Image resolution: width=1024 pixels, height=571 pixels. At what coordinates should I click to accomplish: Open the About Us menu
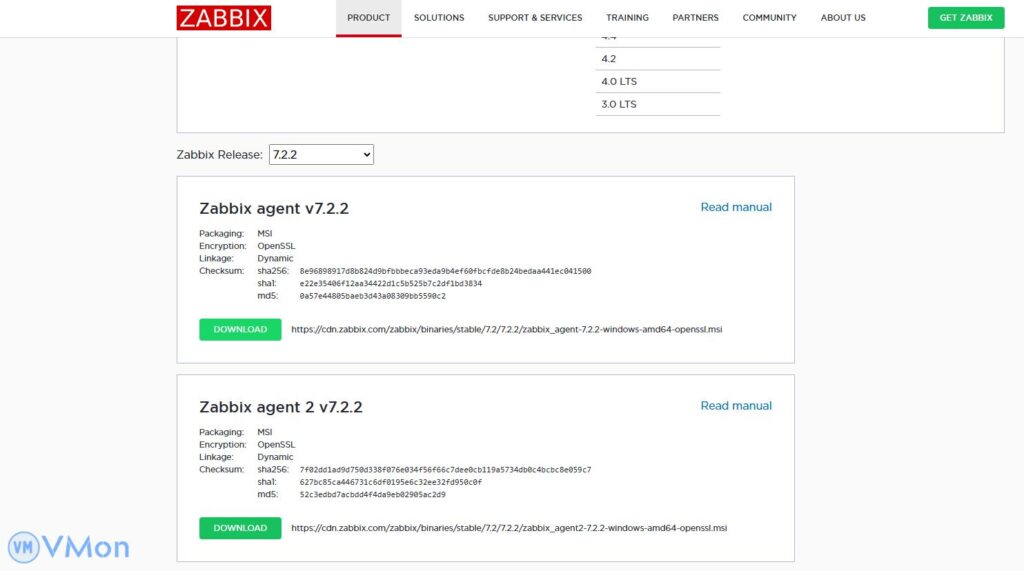[x=843, y=18]
